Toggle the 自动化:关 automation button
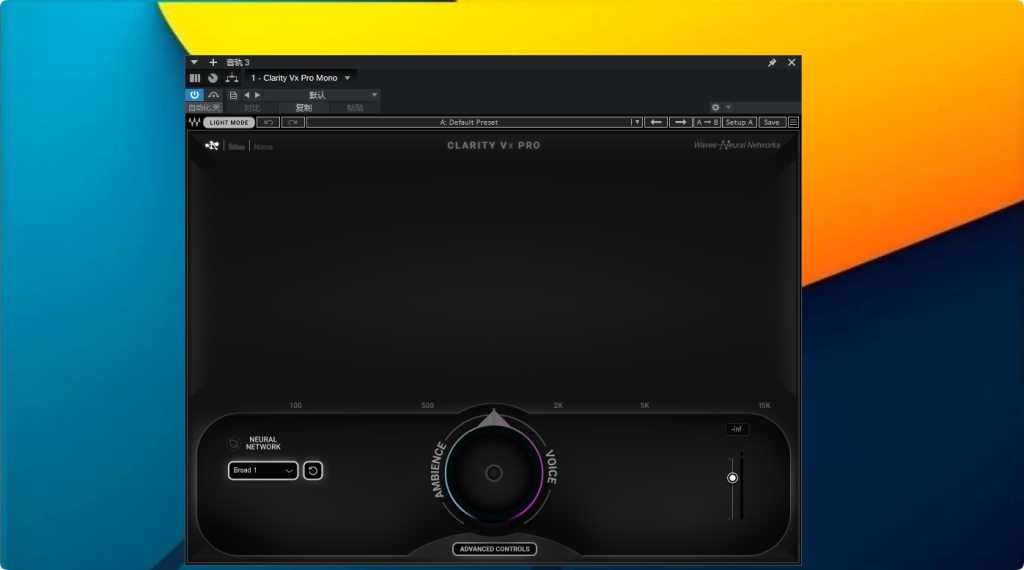Image resolution: width=1024 pixels, height=570 pixels. [x=204, y=108]
